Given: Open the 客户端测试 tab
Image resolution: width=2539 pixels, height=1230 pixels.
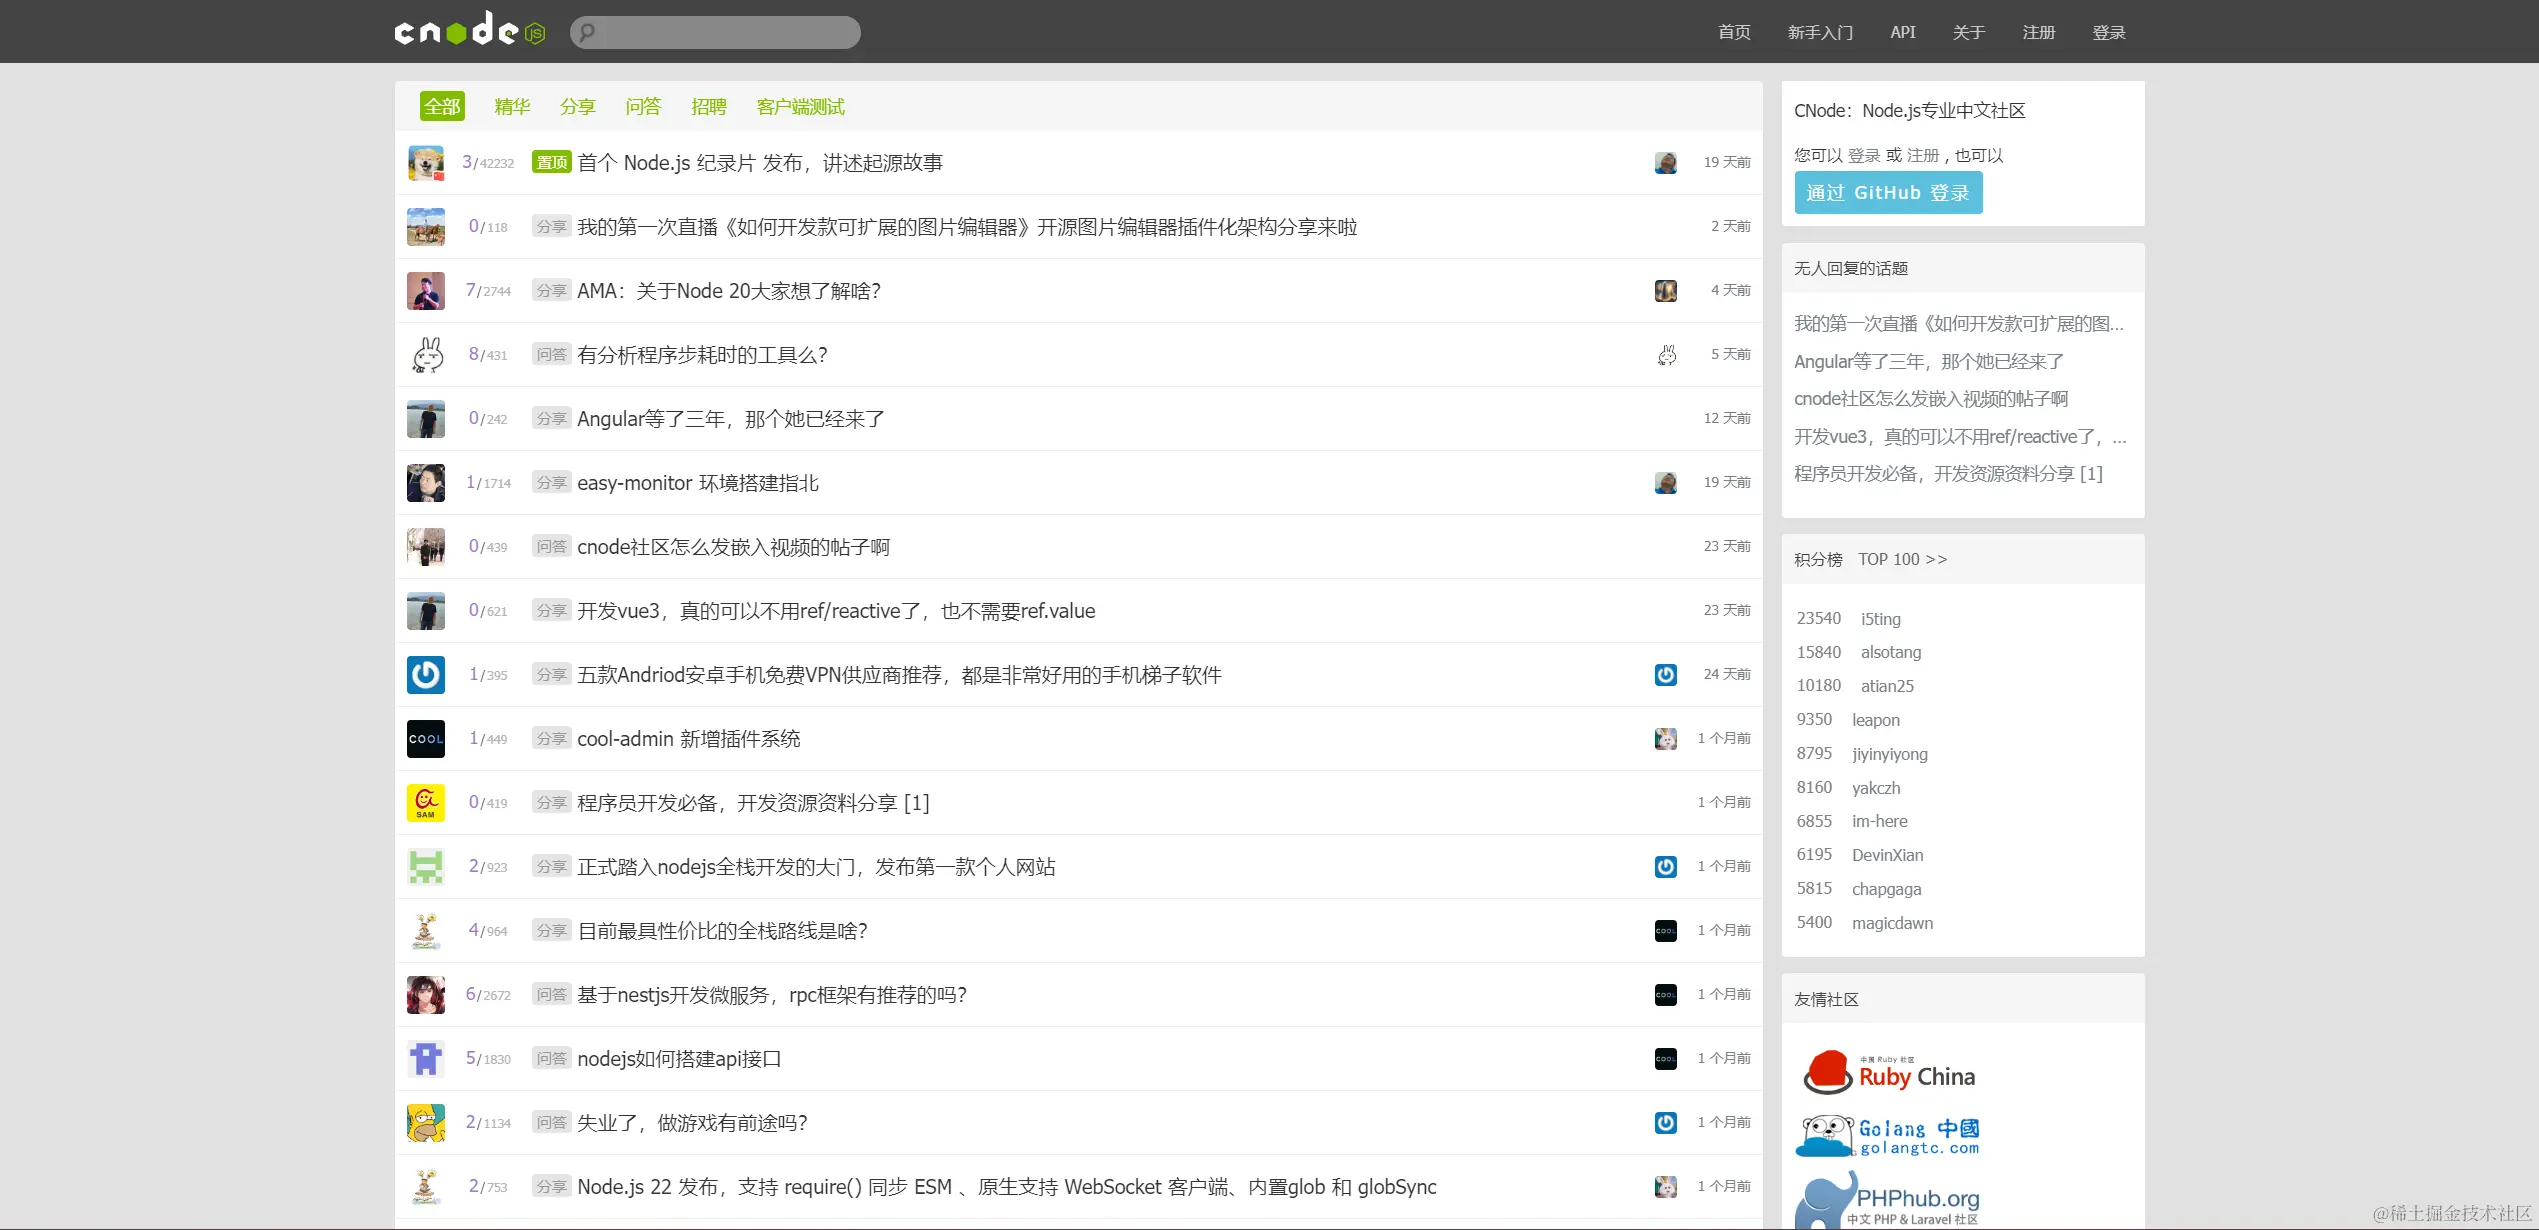Looking at the screenshot, I should [x=800, y=107].
